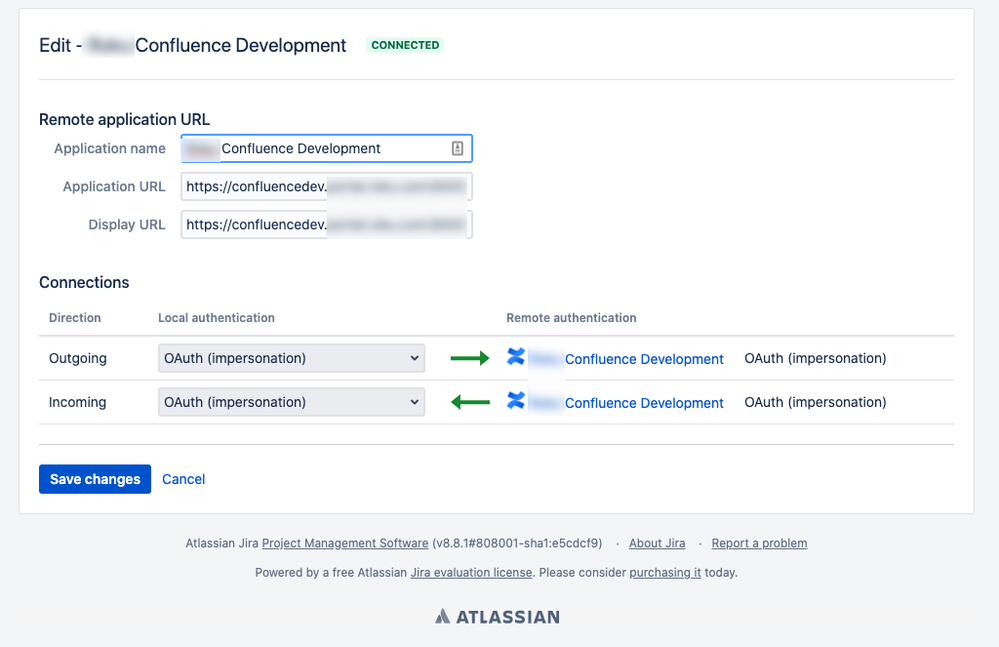Click the Connections section heading
This screenshot has width=999, height=647.
coord(84,282)
